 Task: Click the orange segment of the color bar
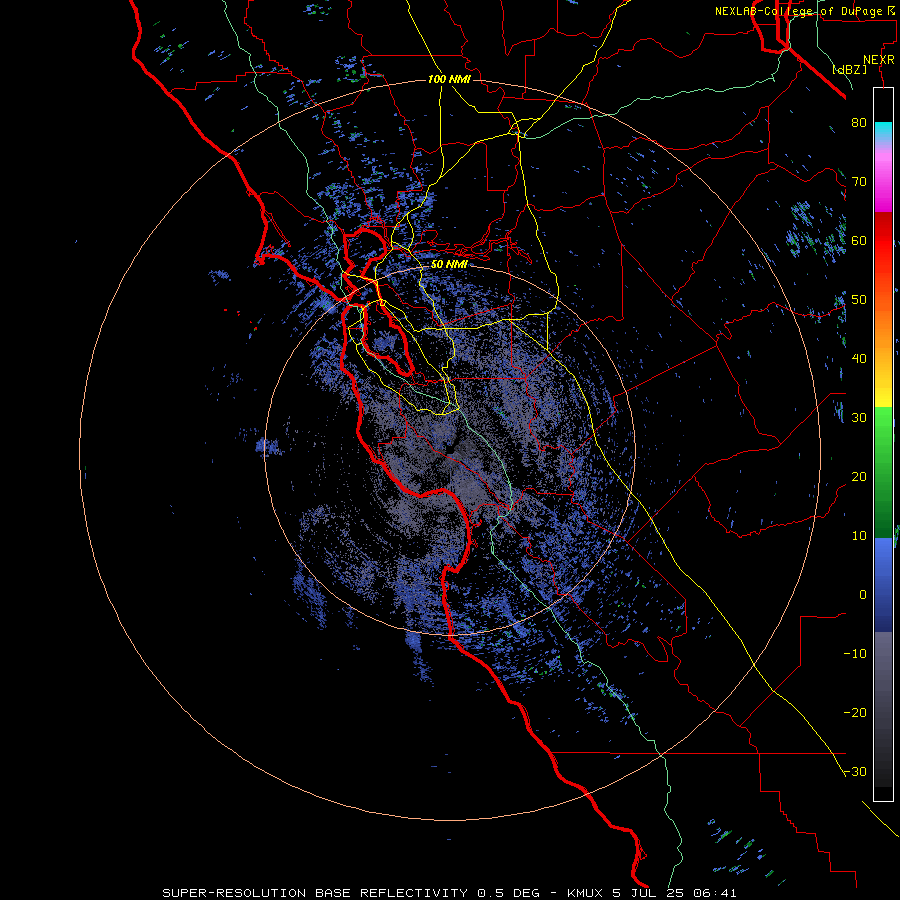[883, 327]
